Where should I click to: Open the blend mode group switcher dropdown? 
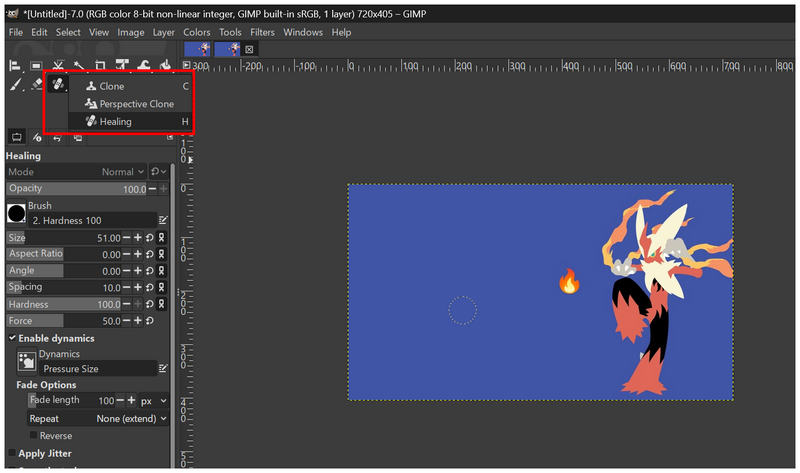click(158, 172)
